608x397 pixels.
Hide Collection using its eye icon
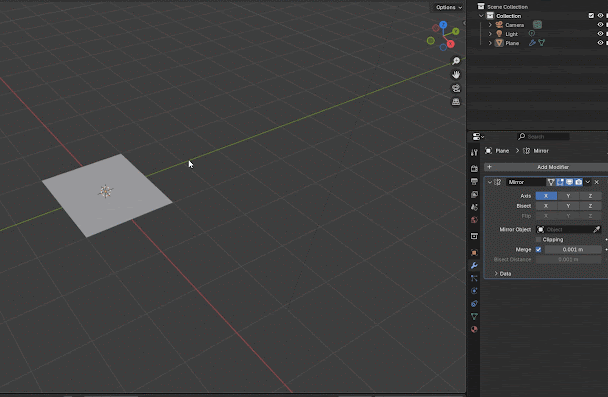click(600, 16)
